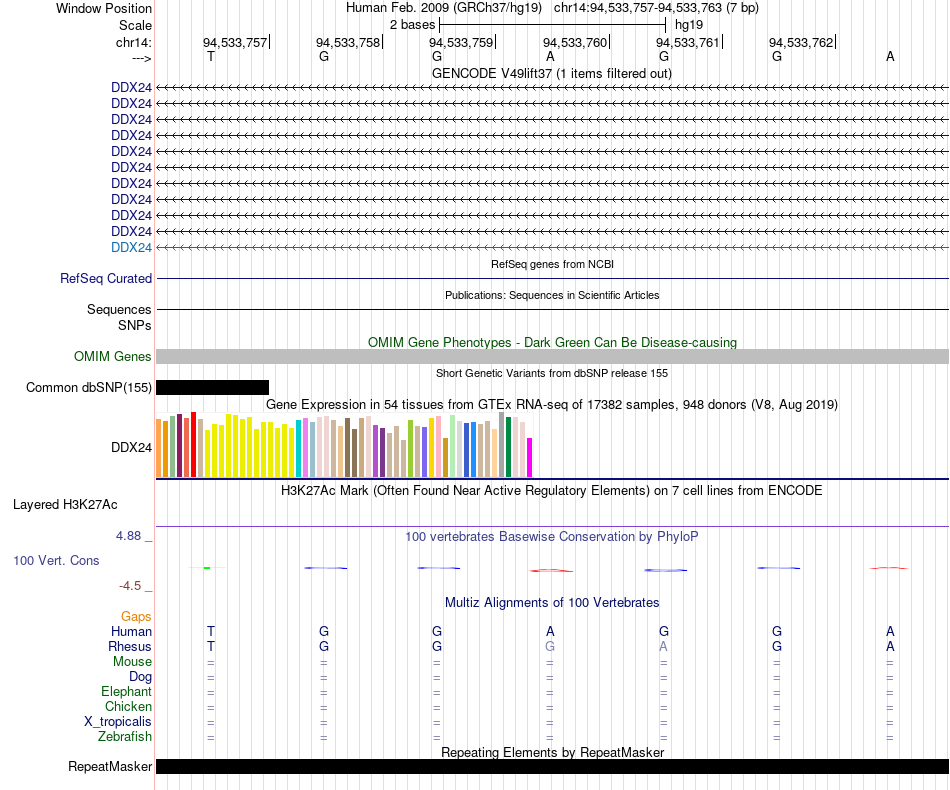Open Short Genetic Variants from dbSNP title
Screen dimensions: 950x790
tap(552, 373)
